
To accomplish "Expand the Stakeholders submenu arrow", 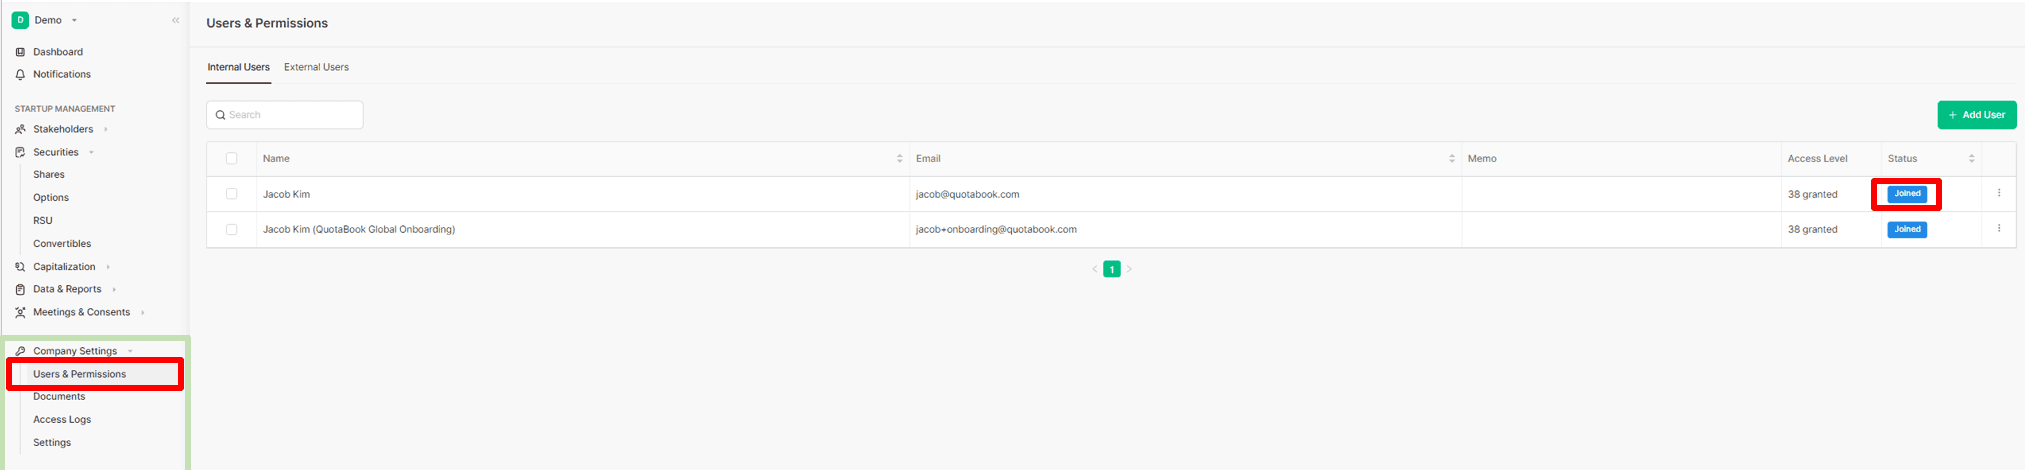I will click(x=106, y=129).
